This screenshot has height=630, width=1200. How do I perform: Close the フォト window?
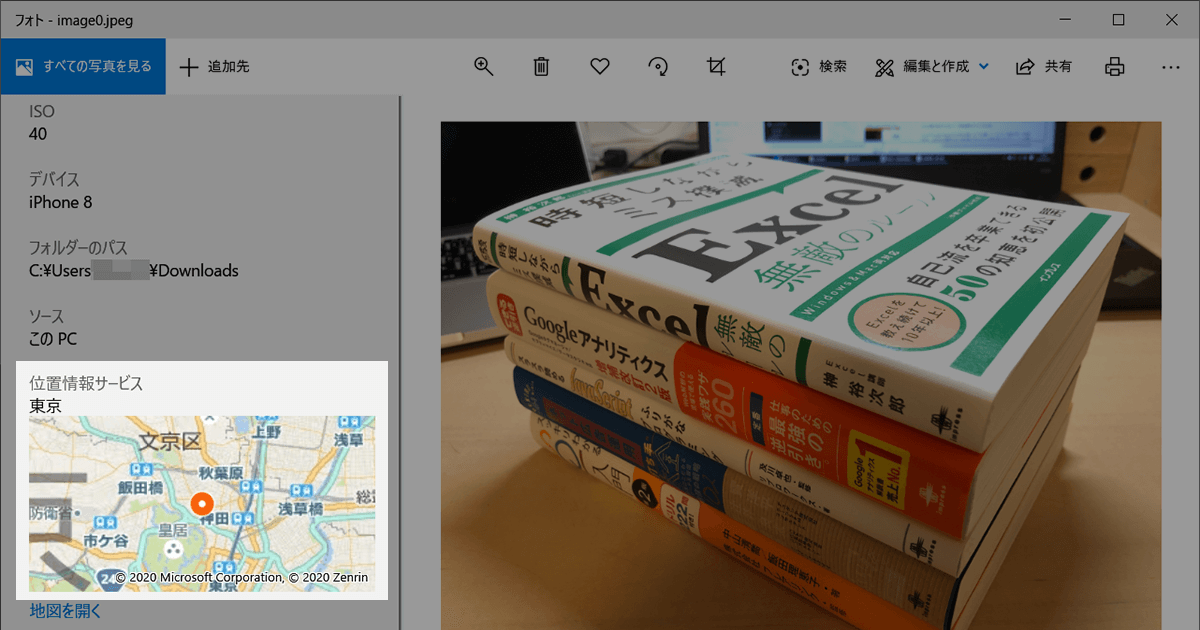[1172, 19]
